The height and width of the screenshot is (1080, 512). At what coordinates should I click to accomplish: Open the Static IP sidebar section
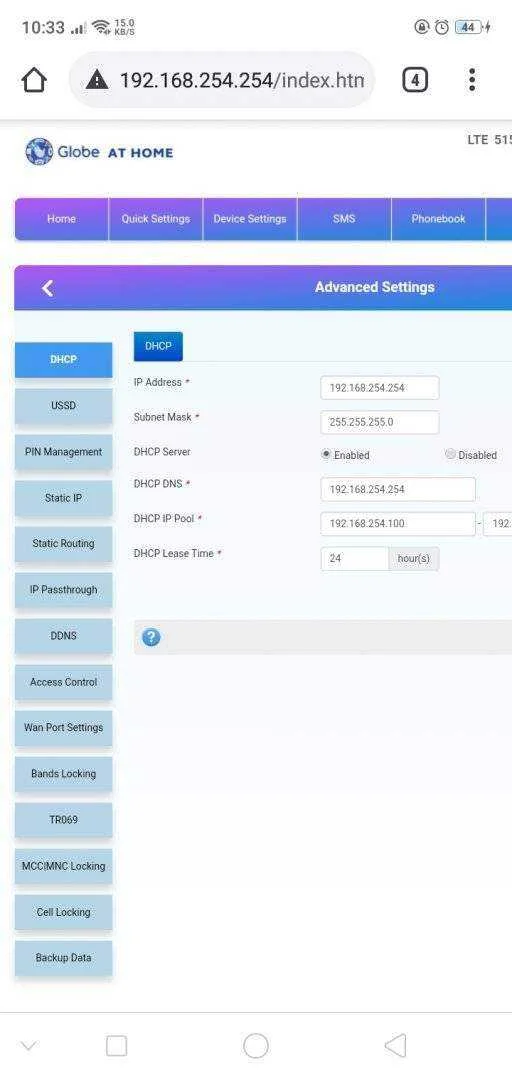tap(63, 498)
